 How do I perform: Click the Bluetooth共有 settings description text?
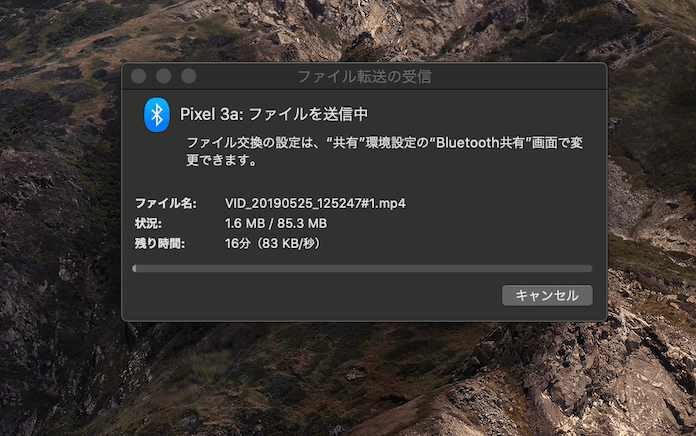384,151
